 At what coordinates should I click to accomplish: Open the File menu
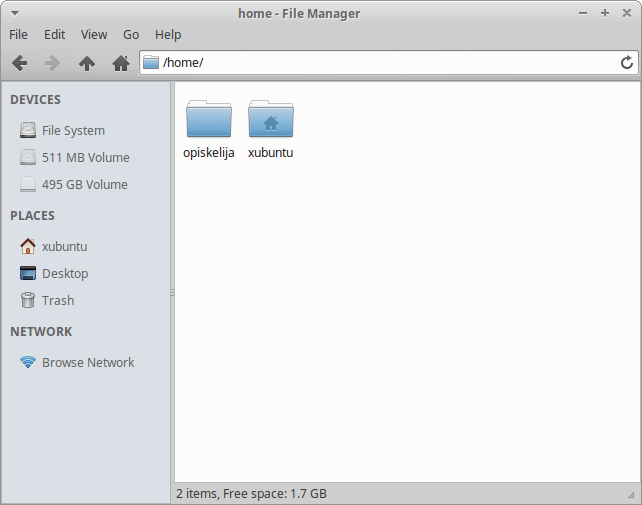(x=18, y=34)
